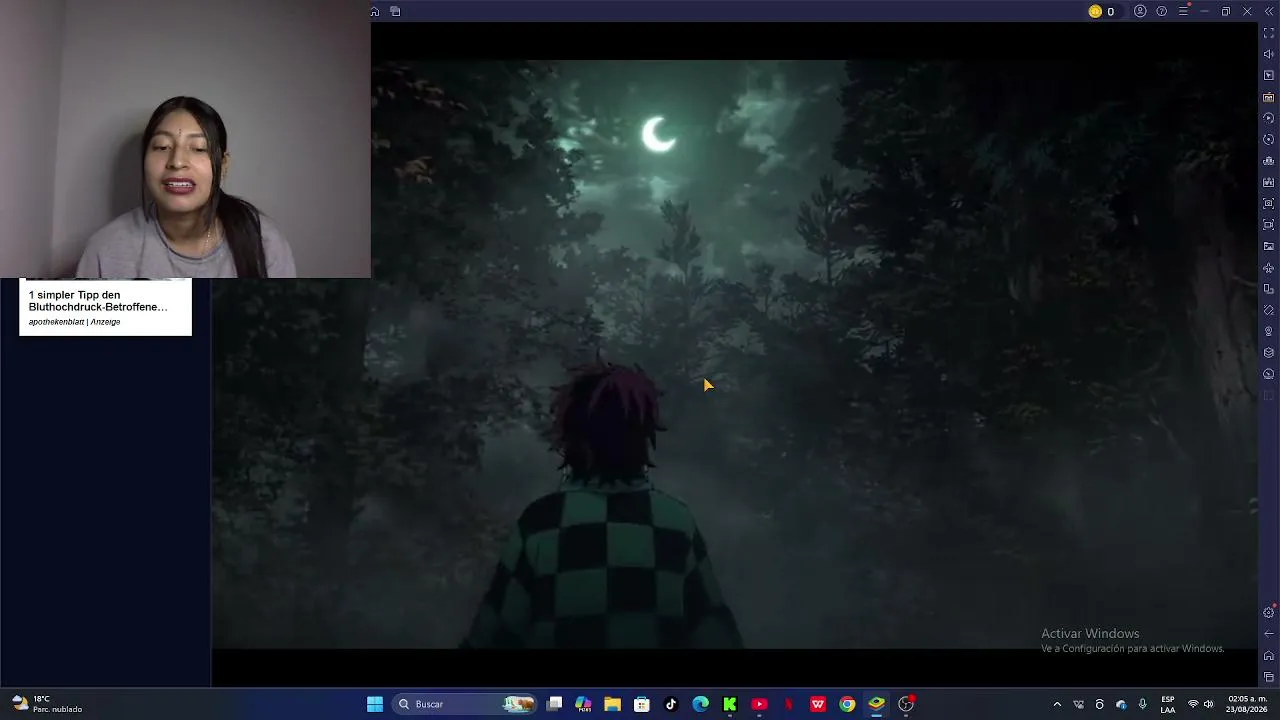Click the cursor lock icon in BlueStacks sidebar
The width and height of the screenshot is (1280, 720).
pos(1269,76)
